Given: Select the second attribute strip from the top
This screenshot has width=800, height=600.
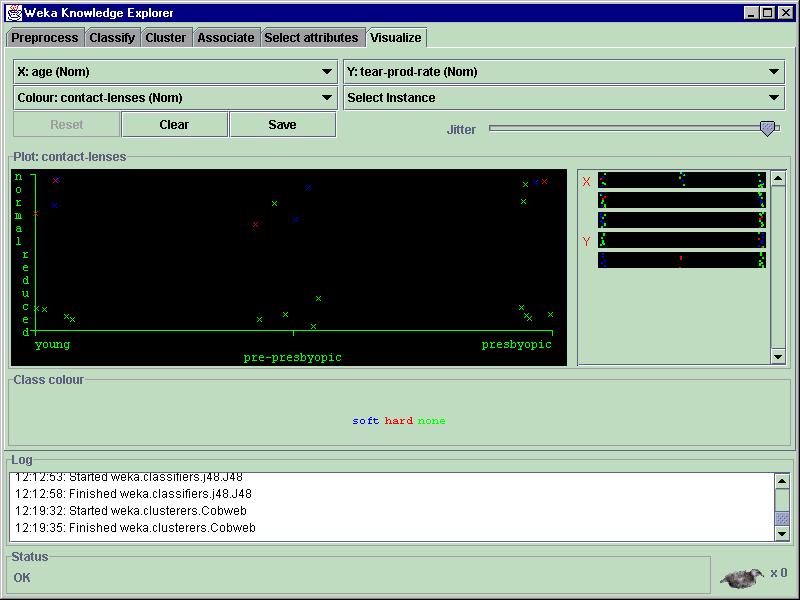Looking at the screenshot, I should click(x=682, y=200).
